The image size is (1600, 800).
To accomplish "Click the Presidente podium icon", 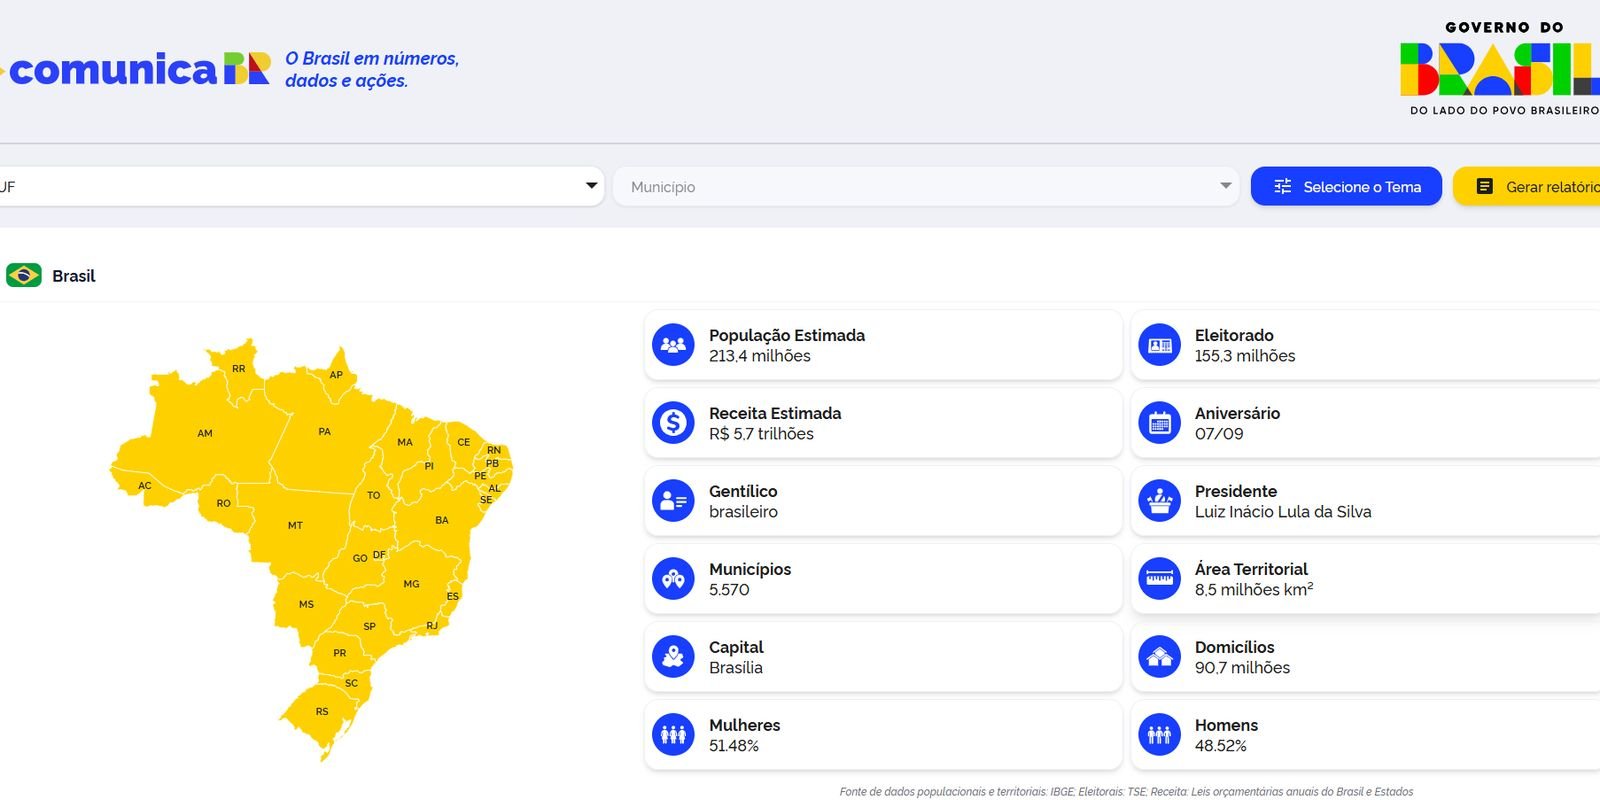I will pos(1159,501).
